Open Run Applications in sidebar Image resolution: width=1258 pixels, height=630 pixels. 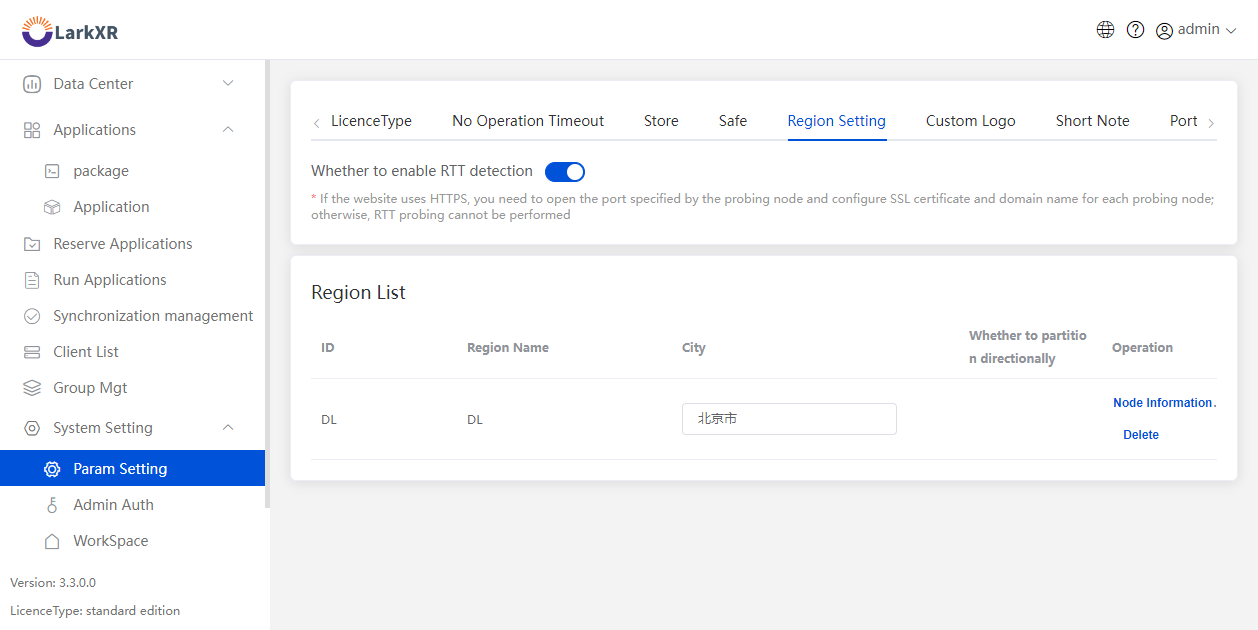click(110, 280)
